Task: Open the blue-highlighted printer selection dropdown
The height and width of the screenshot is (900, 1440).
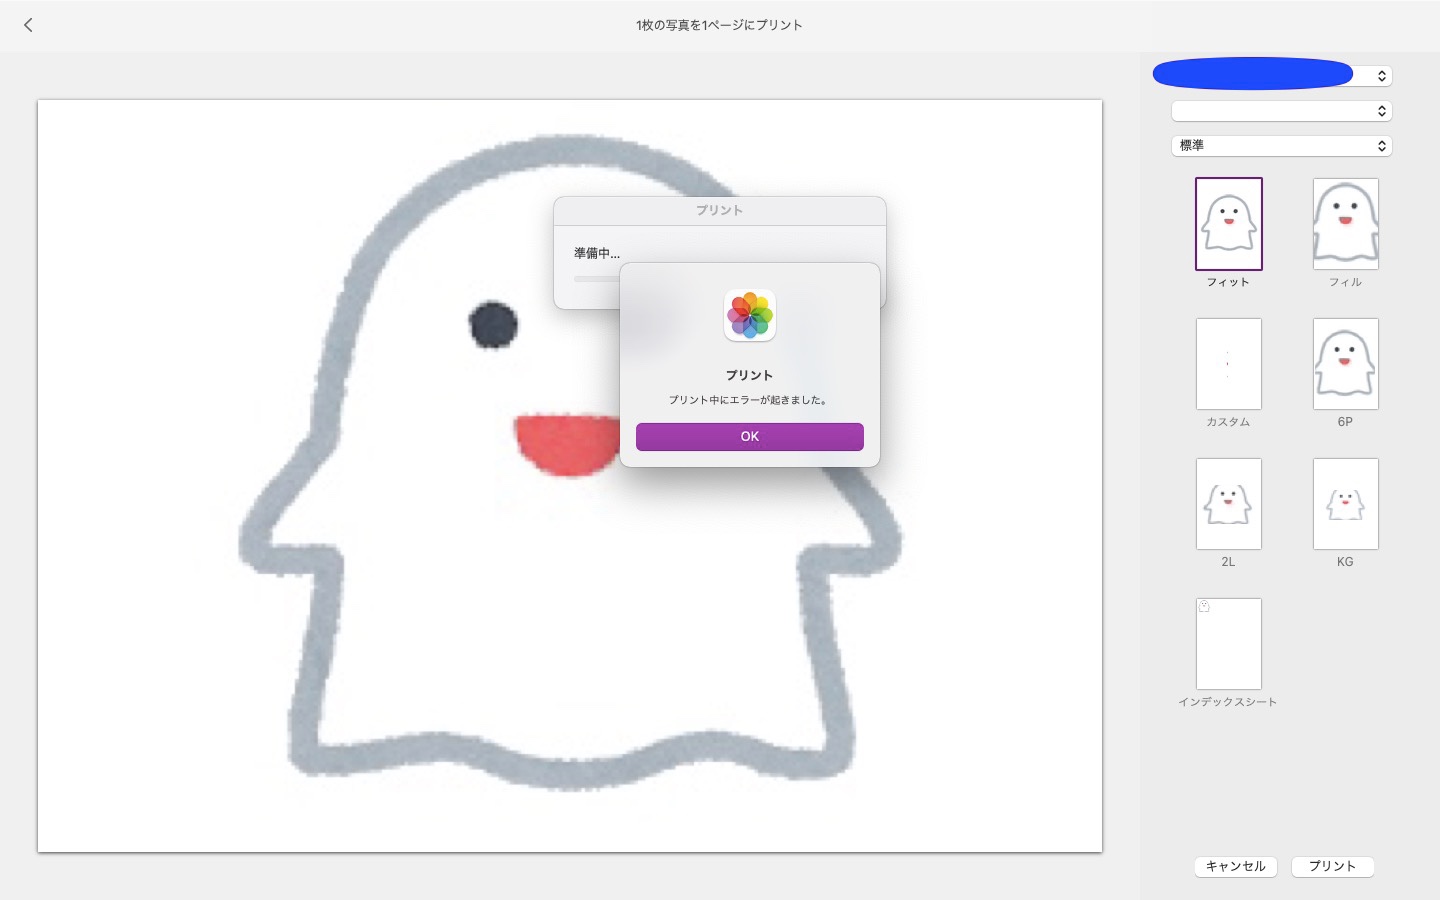Action: pyautogui.click(x=1272, y=75)
